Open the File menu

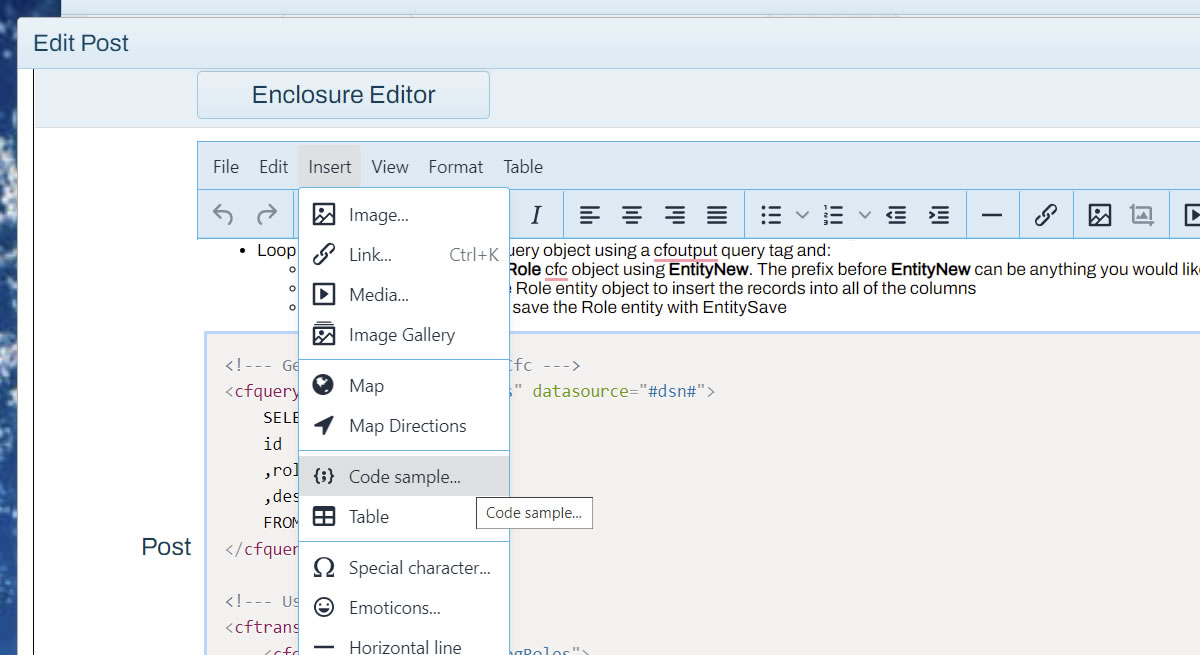pyautogui.click(x=226, y=167)
